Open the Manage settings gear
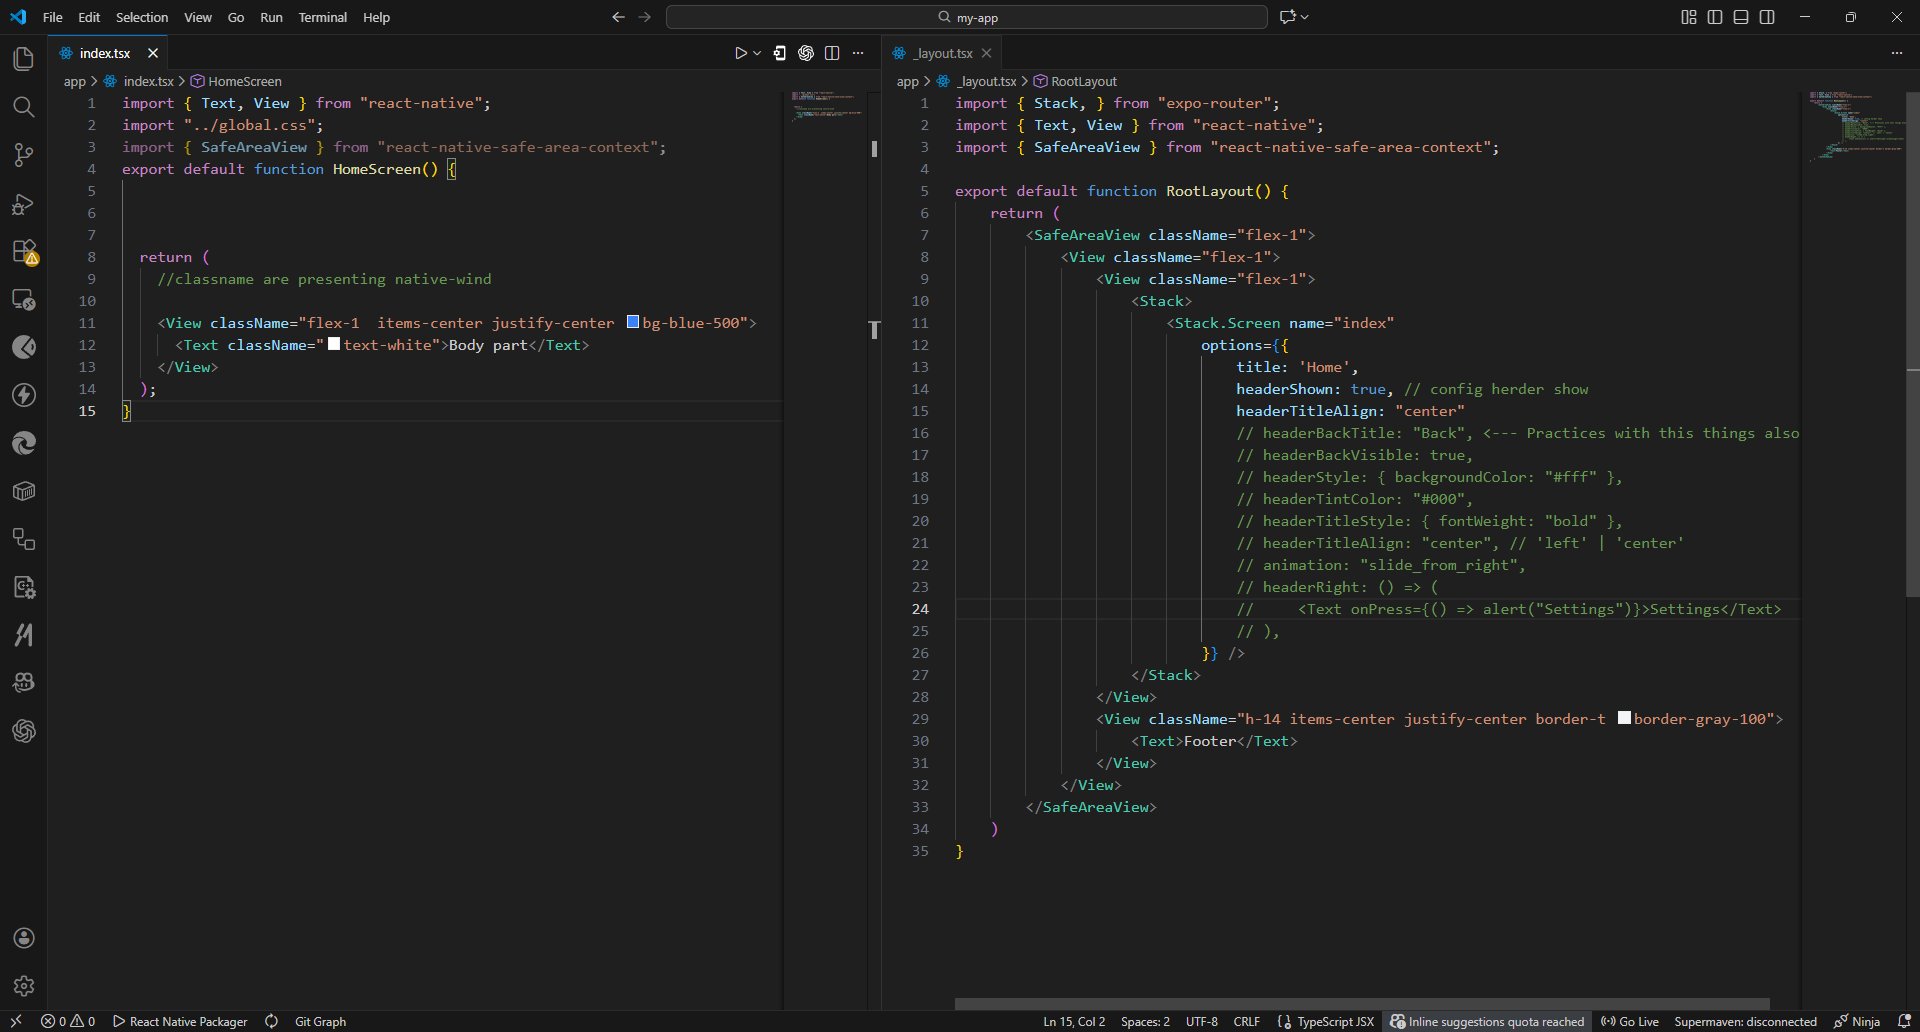This screenshot has width=1920, height=1032. [x=23, y=986]
